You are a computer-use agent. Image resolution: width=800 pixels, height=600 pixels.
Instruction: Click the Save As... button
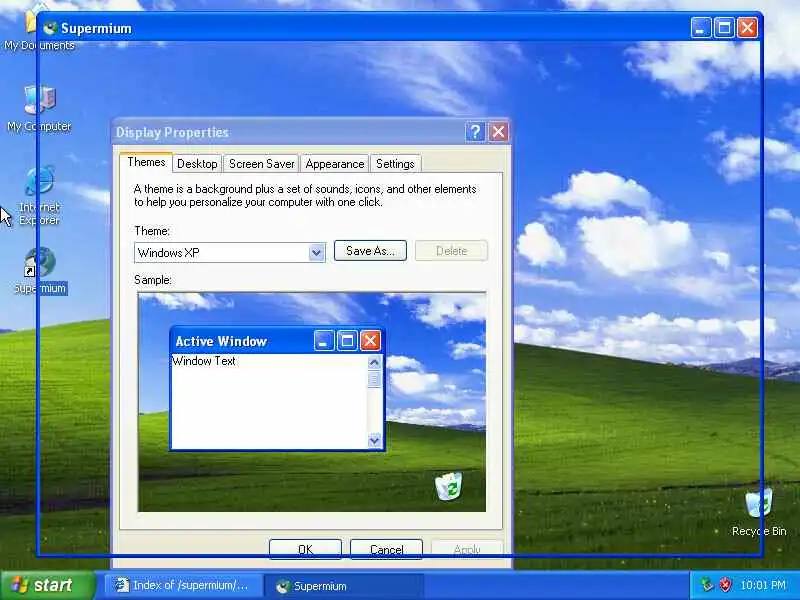tap(370, 251)
